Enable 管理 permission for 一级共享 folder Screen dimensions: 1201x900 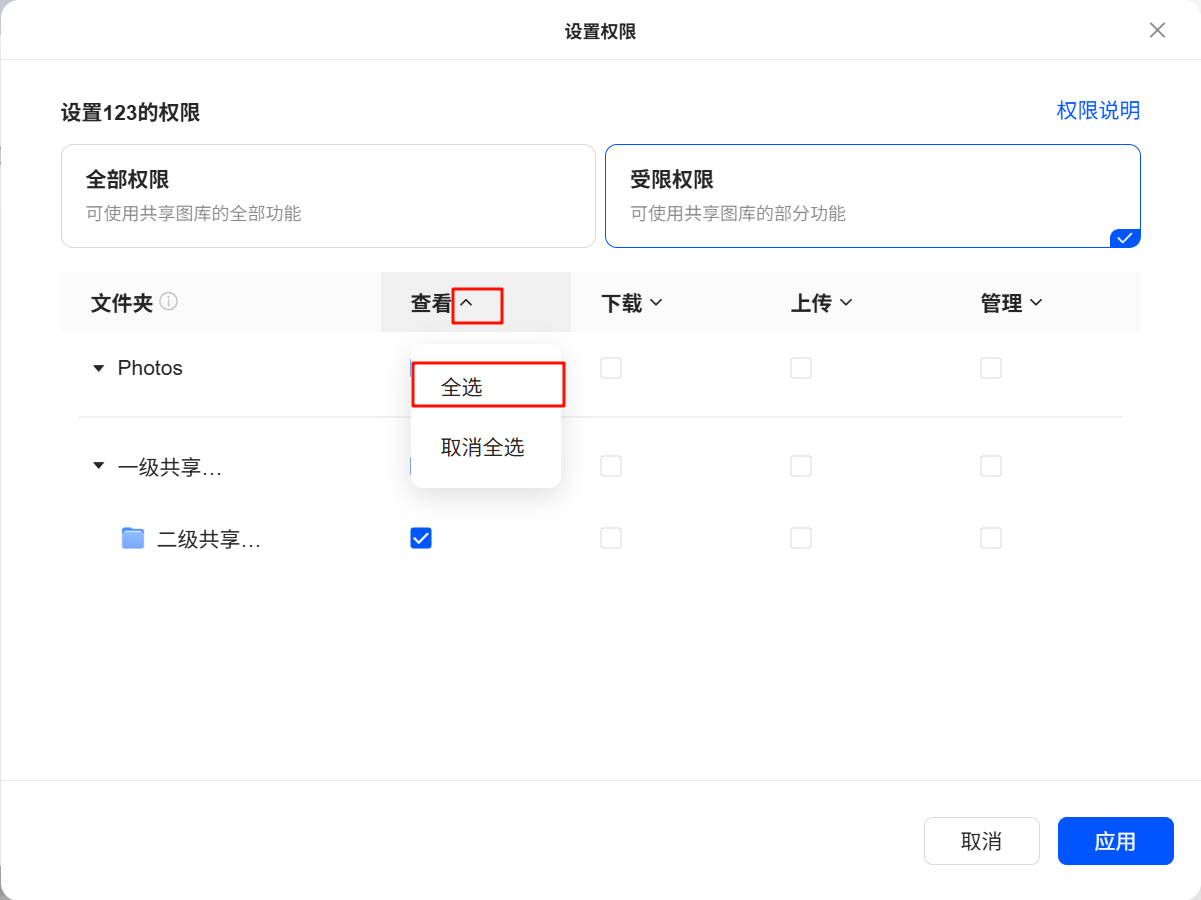(991, 466)
